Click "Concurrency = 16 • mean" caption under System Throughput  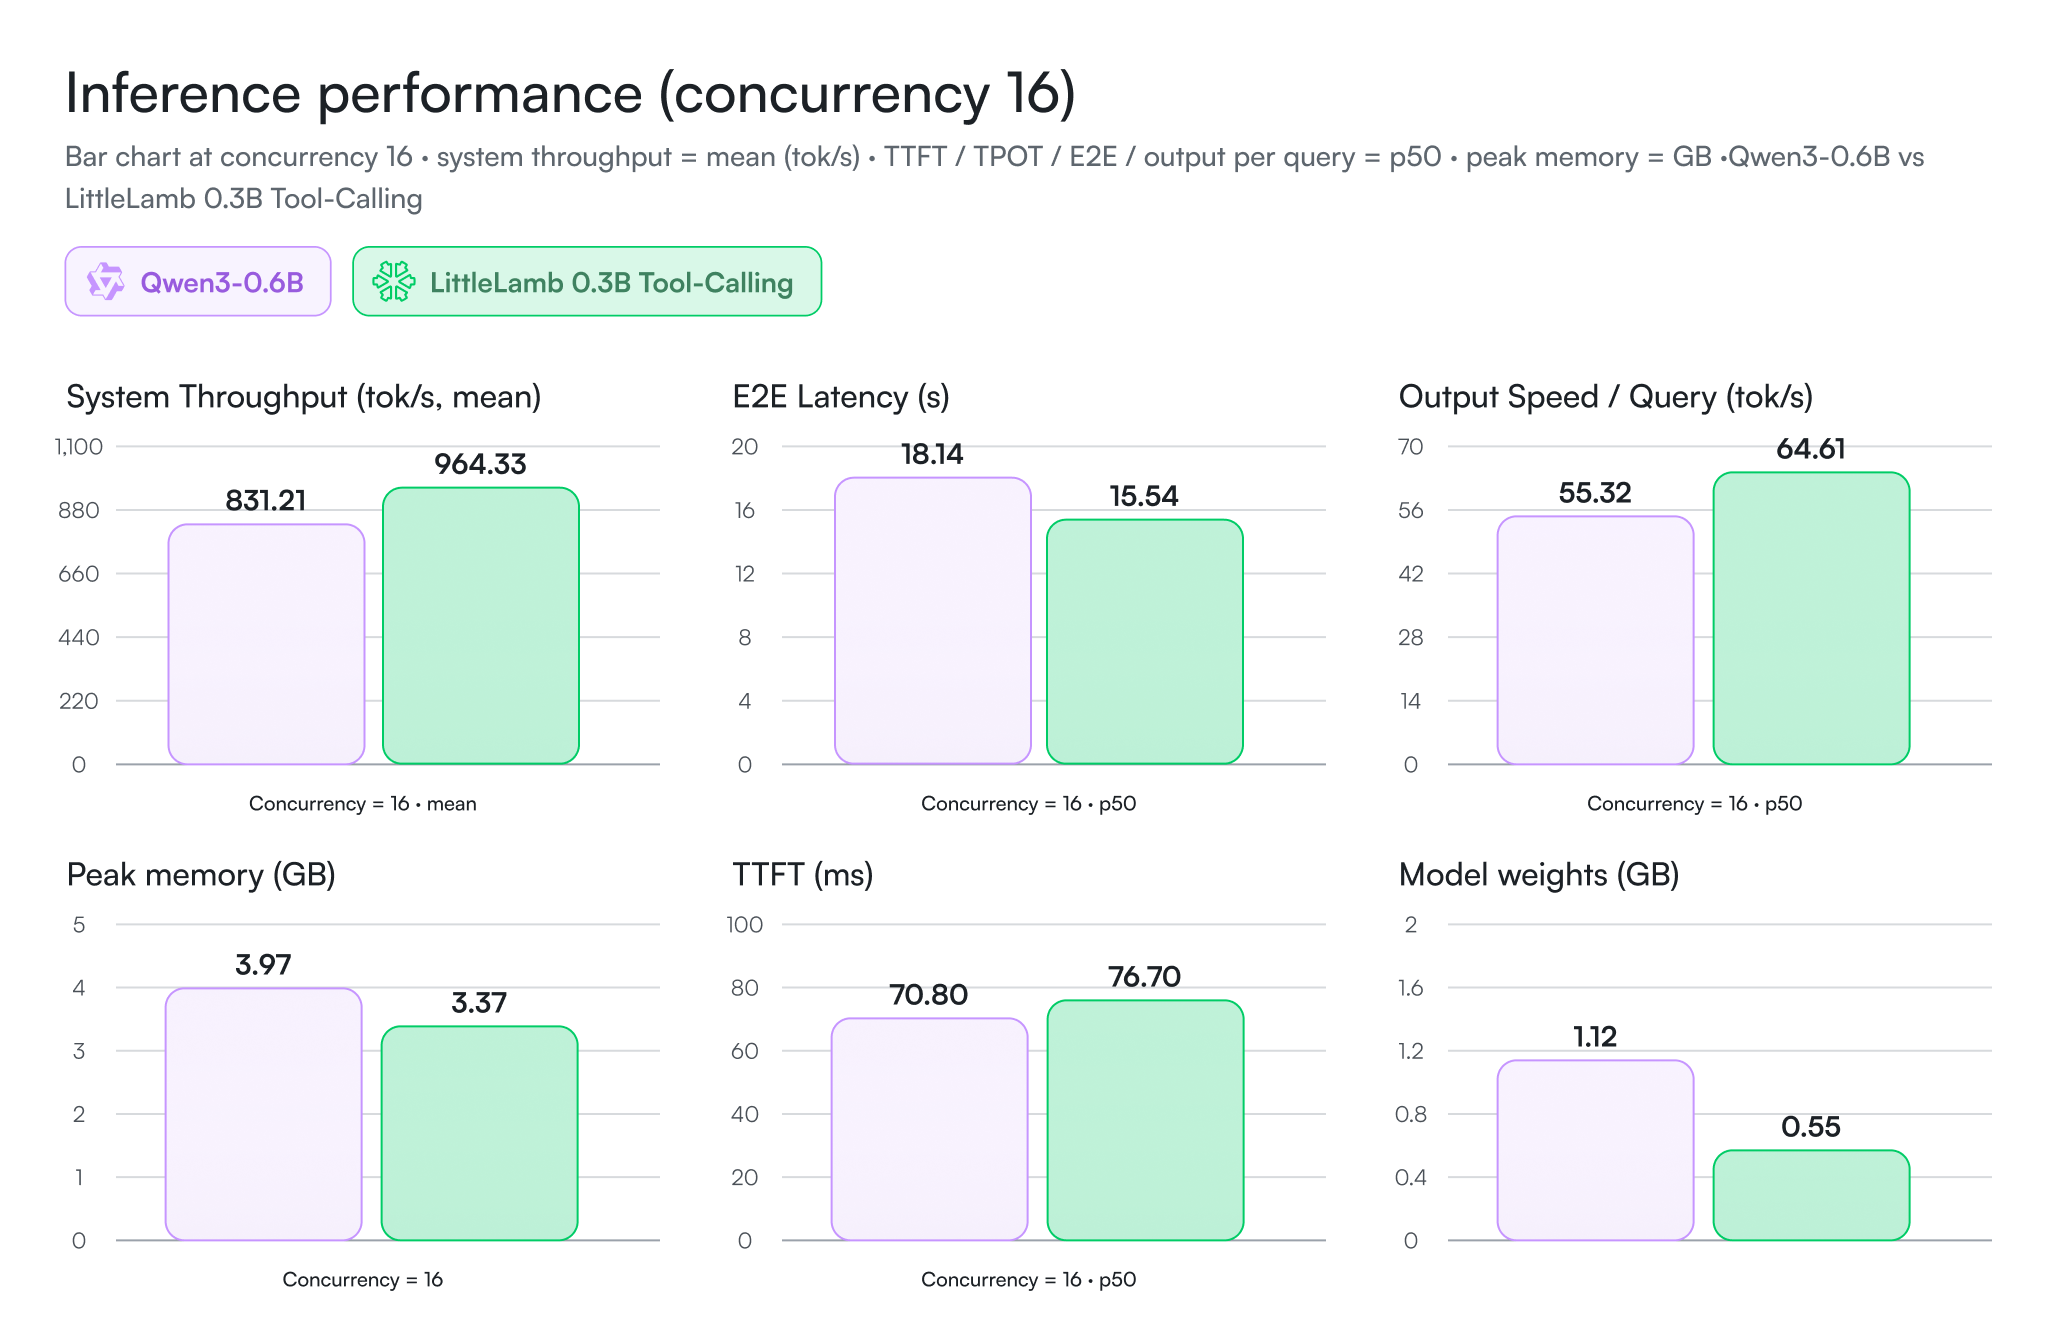363,803
